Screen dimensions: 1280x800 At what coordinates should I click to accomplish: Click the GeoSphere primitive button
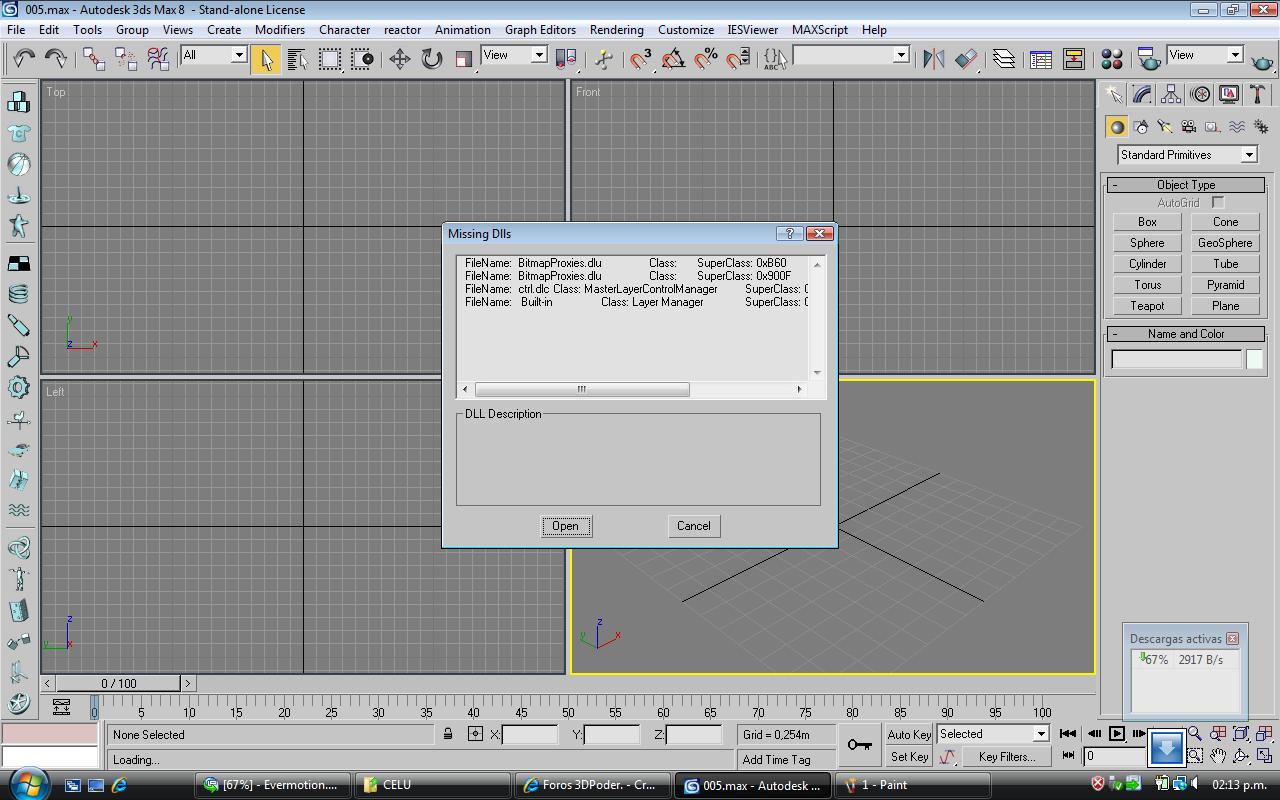tap(1225, 243)
